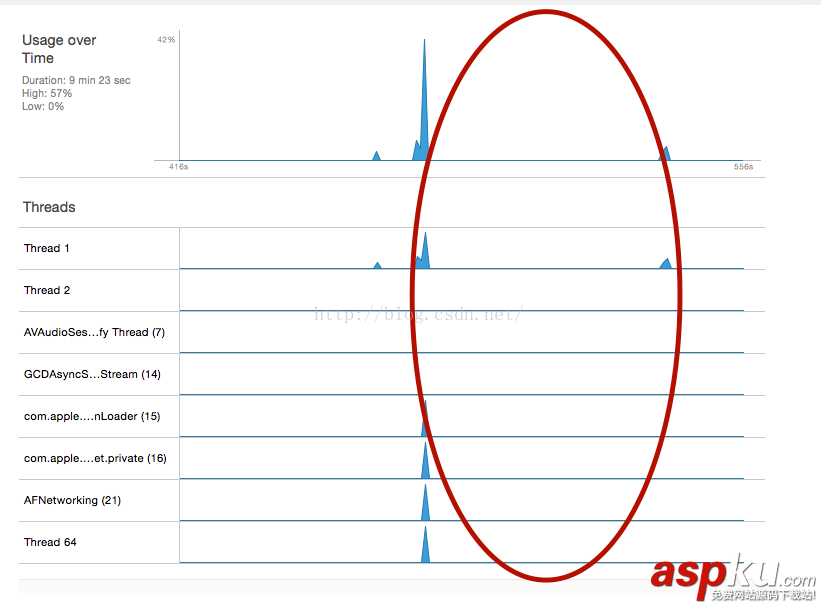Click the com.apple....et.private (16) activity spike
This screenshot has height=607, width=821.
(425, 461)
